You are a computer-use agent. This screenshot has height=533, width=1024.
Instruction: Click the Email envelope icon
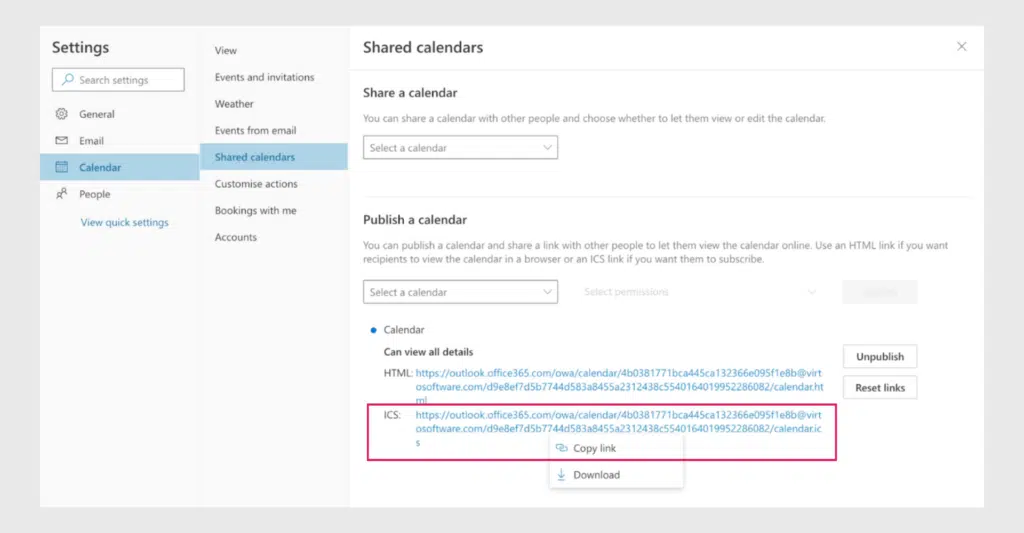[62, 141]
